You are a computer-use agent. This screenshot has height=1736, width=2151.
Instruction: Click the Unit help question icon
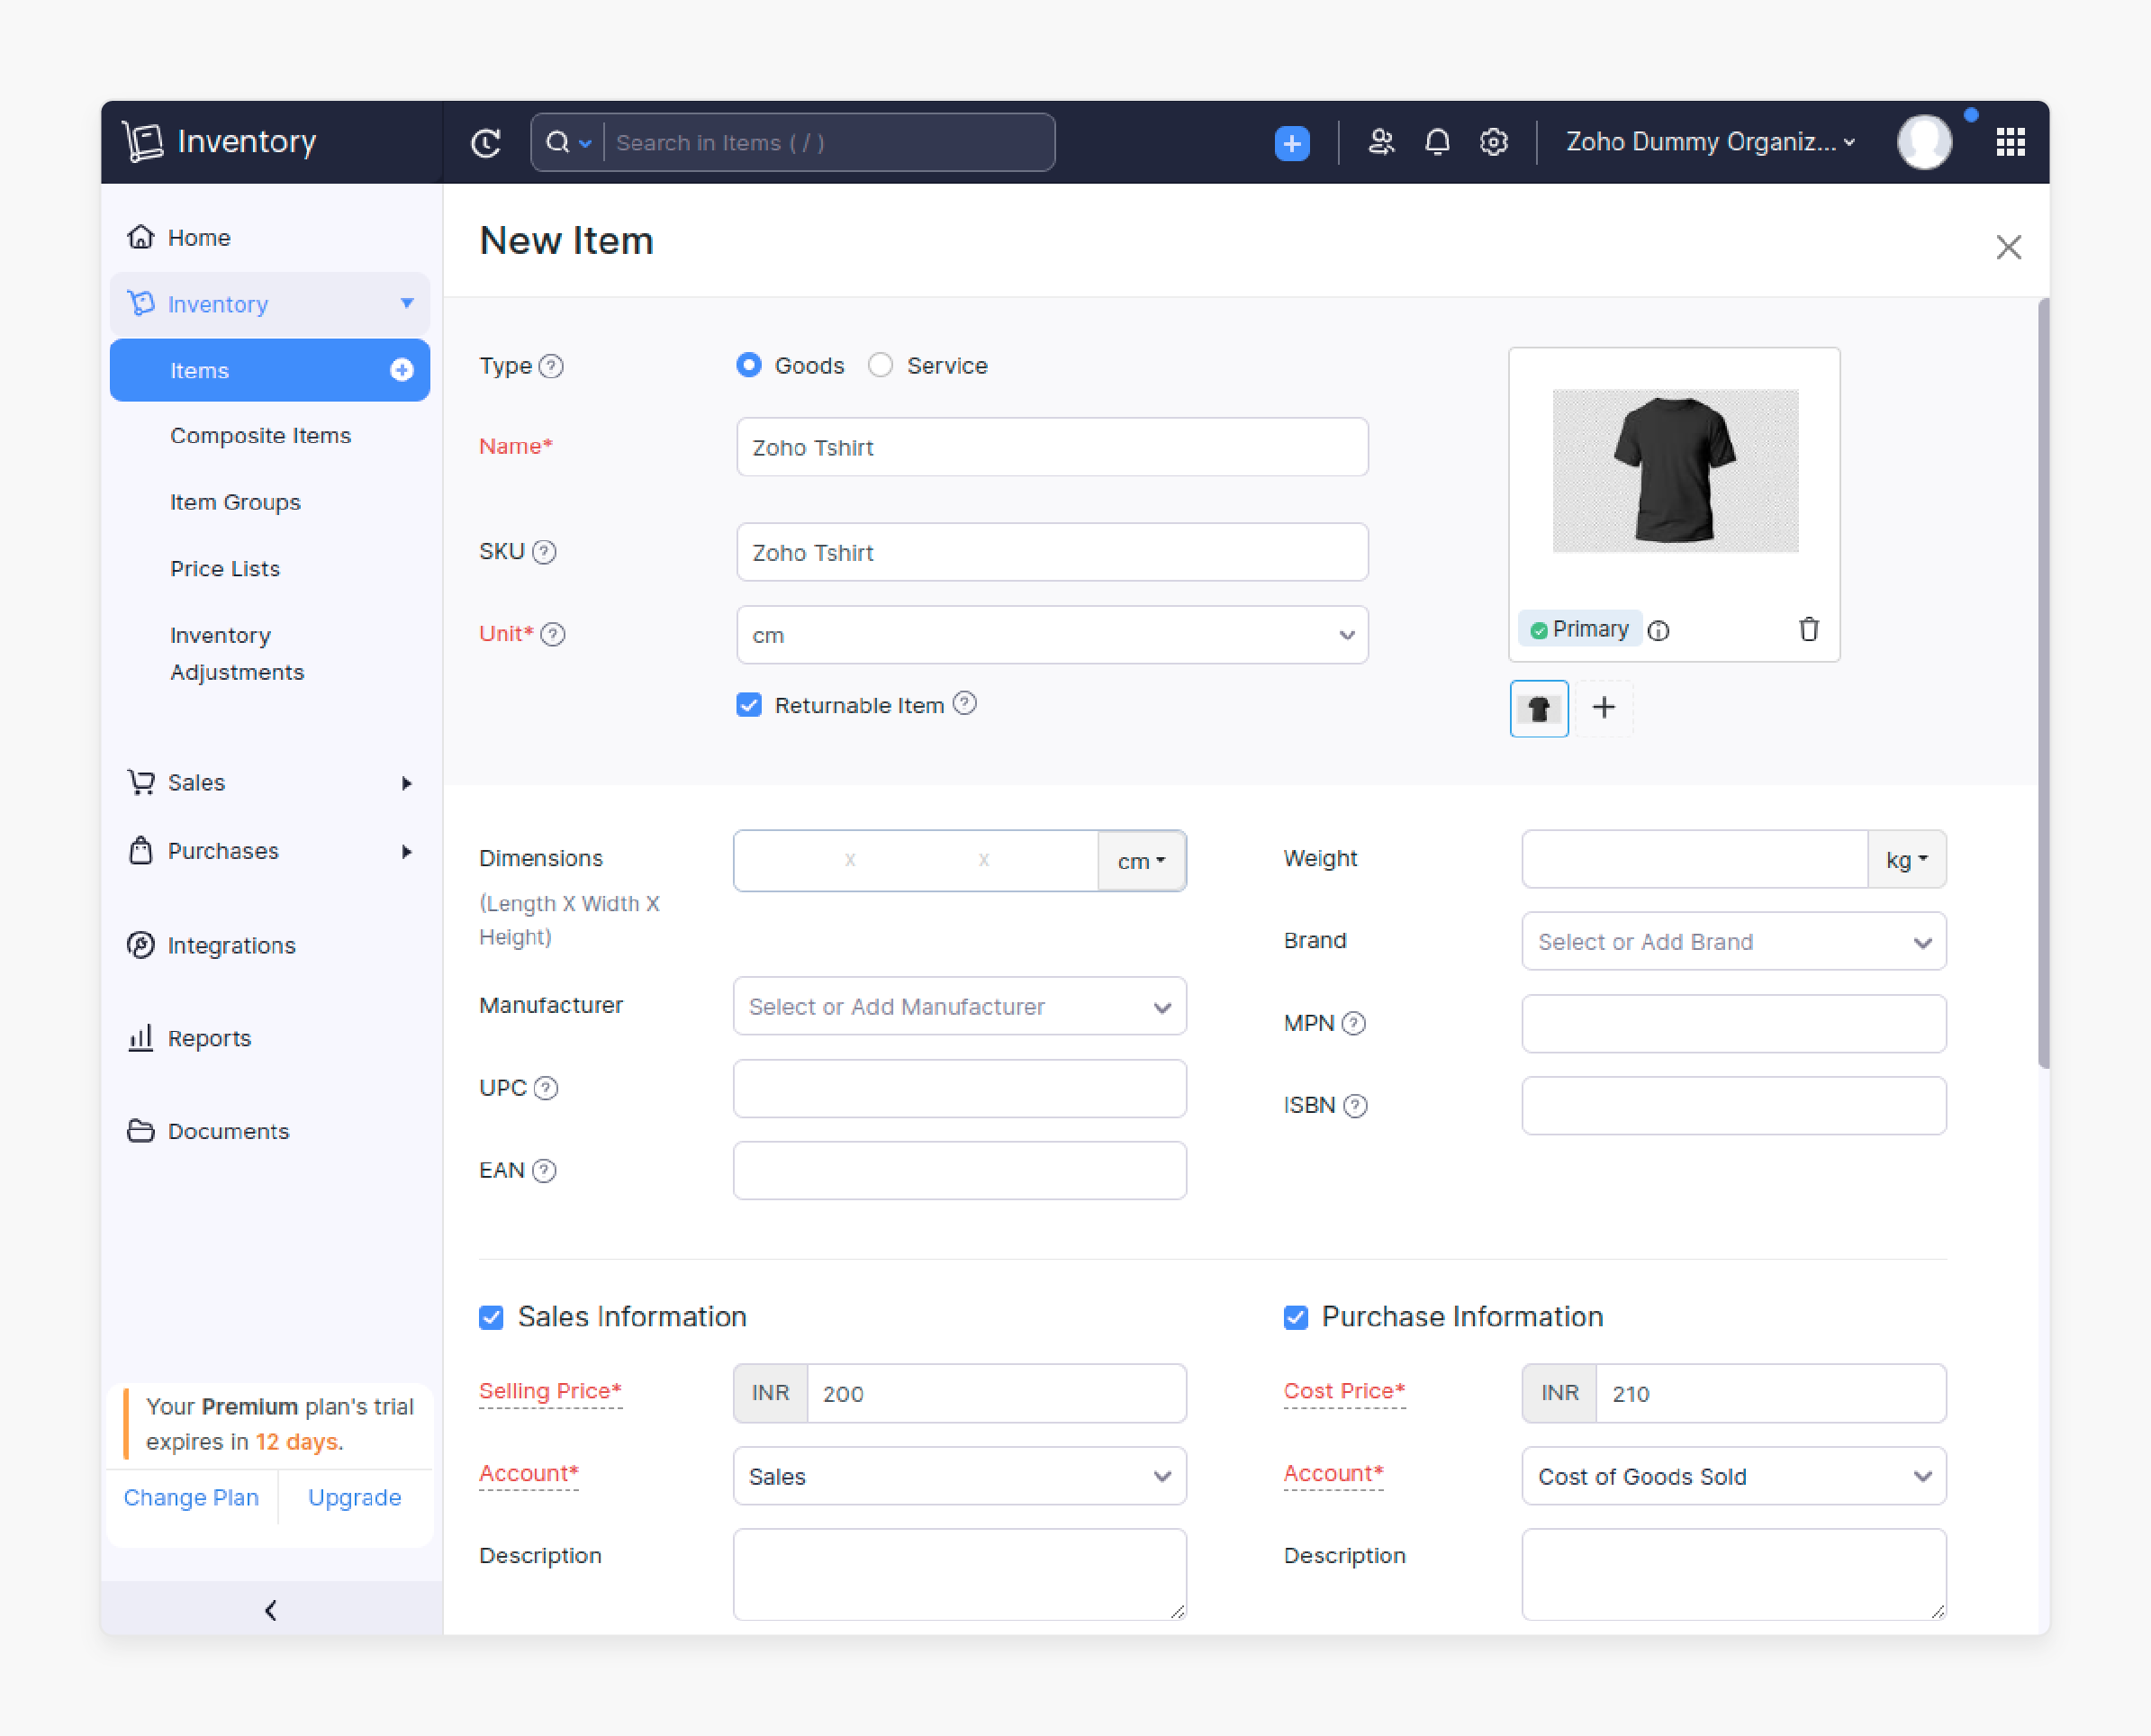(553, 634)
